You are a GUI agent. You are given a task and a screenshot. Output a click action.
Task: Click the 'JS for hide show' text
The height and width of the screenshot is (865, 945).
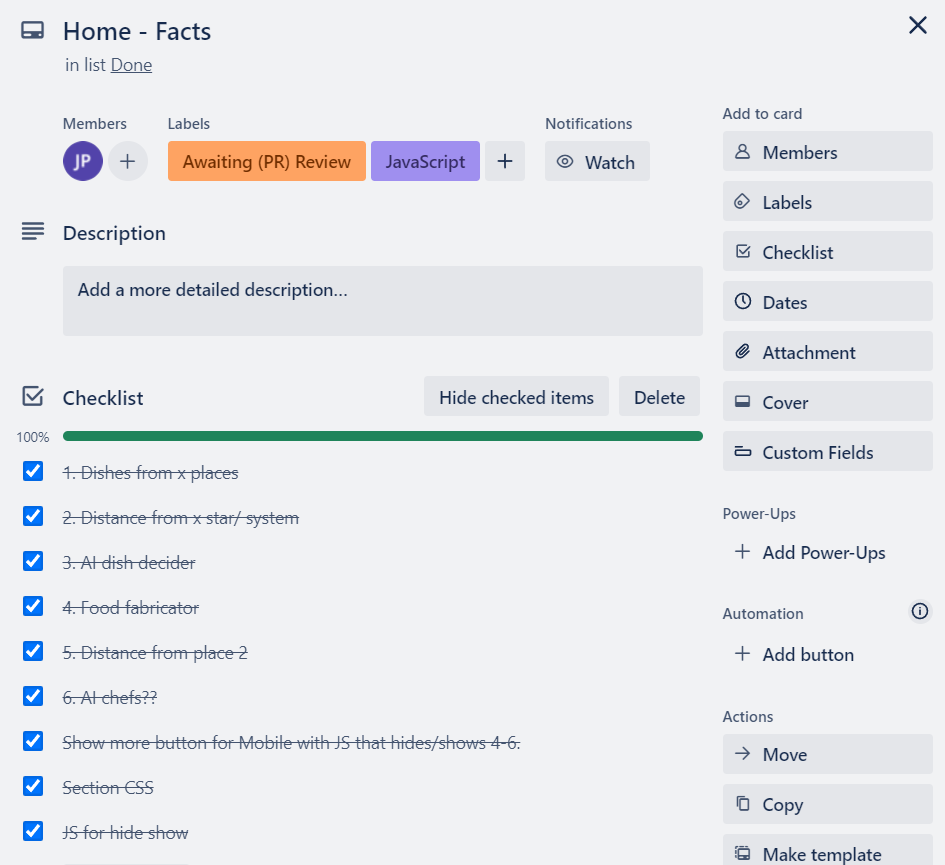pyautogui.click(x=125, y=833)
